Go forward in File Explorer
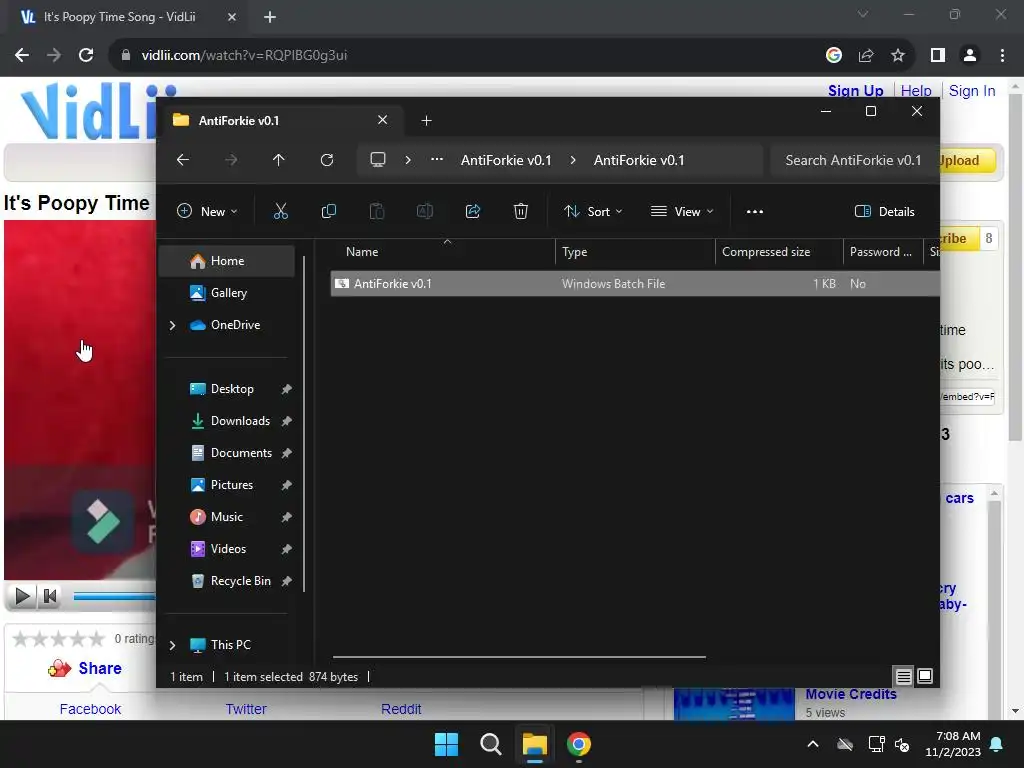Viewport: 1024px width, 768px height. pyautogui.click(x=231, y=160)
